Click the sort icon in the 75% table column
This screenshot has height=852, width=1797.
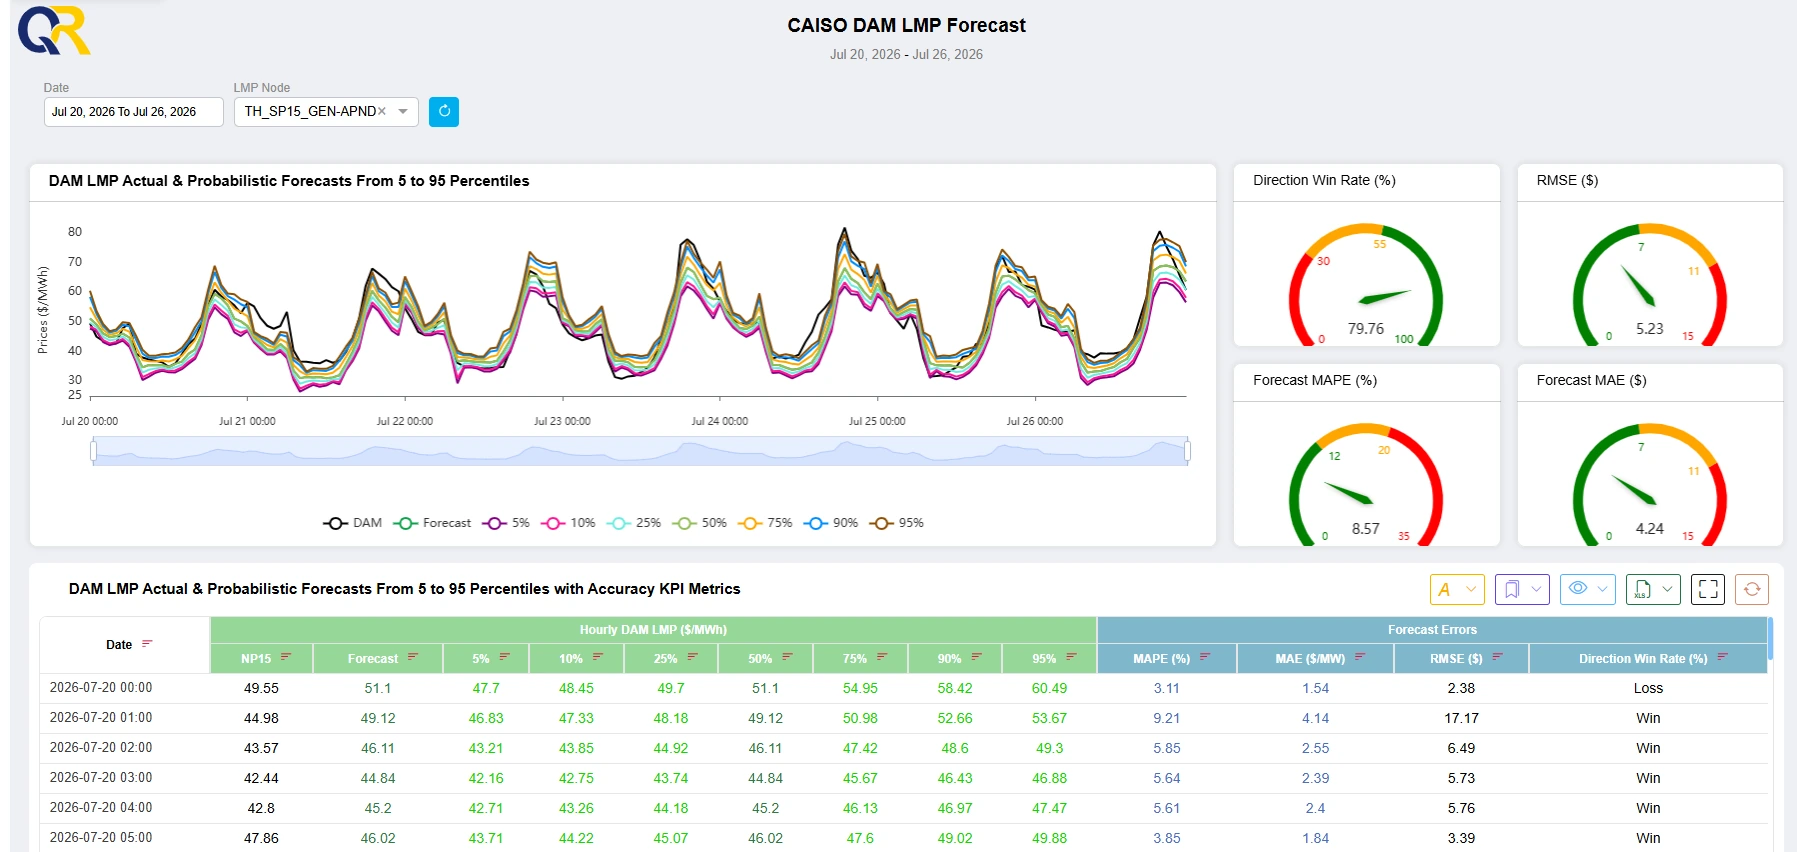[x=882, y=658]
